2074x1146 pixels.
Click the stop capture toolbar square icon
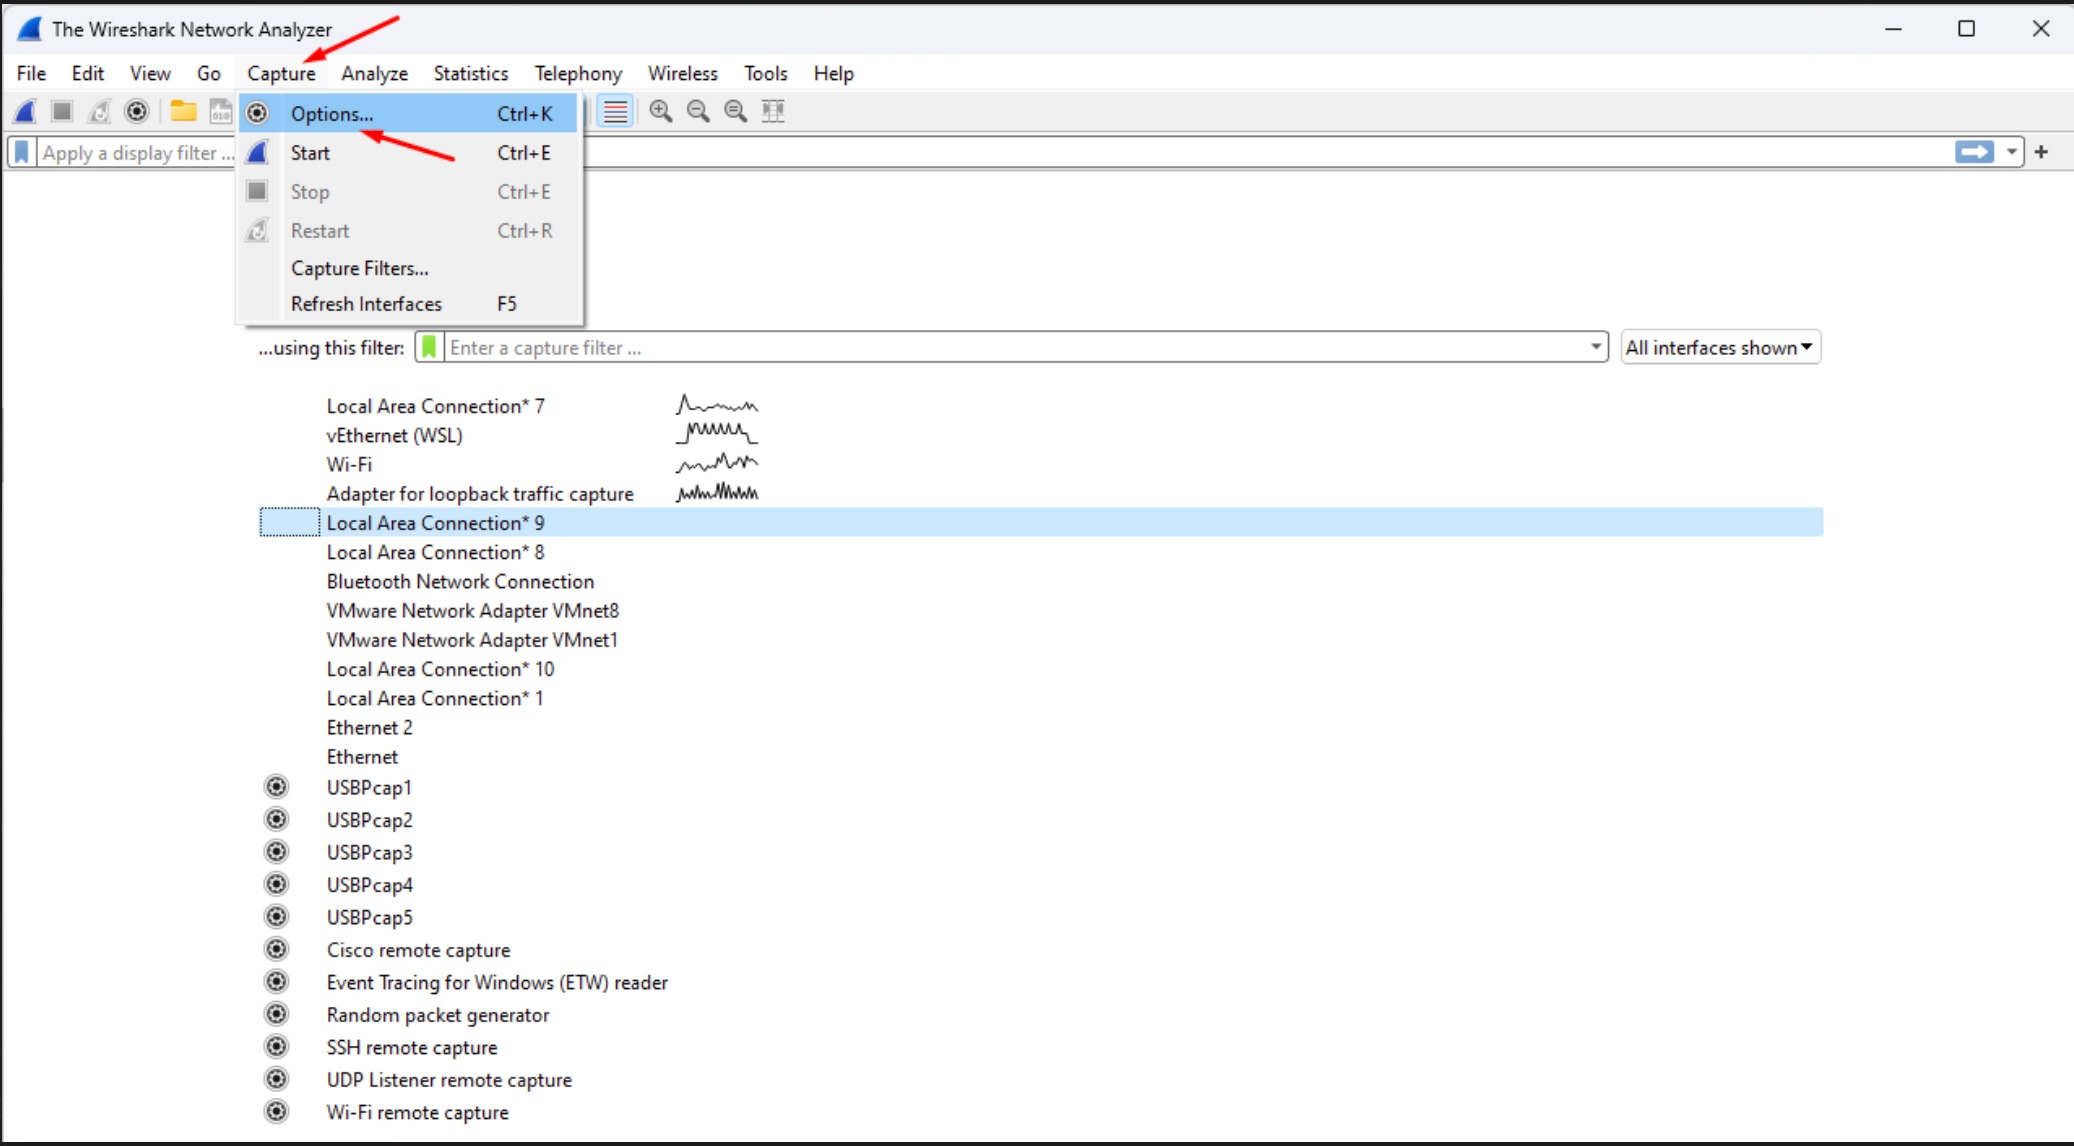tap(62, 111)
